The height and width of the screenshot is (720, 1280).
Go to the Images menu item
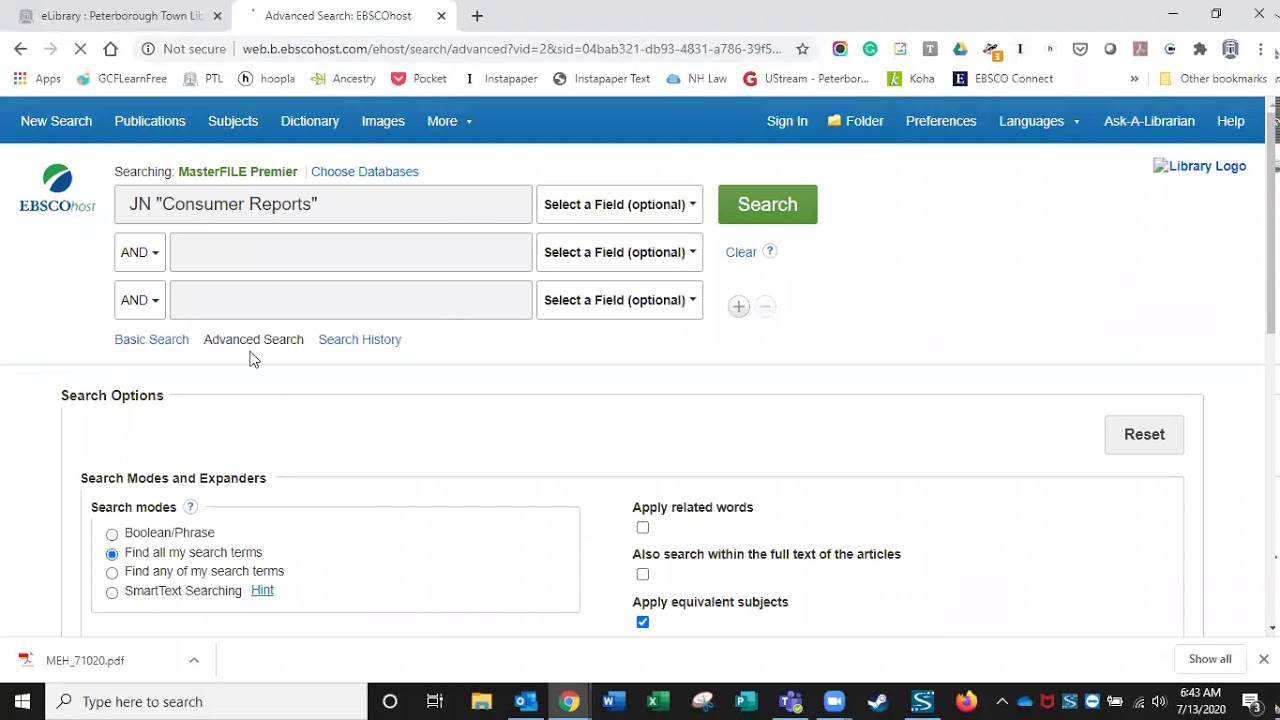pyautogui.click(x=383, y=121)
